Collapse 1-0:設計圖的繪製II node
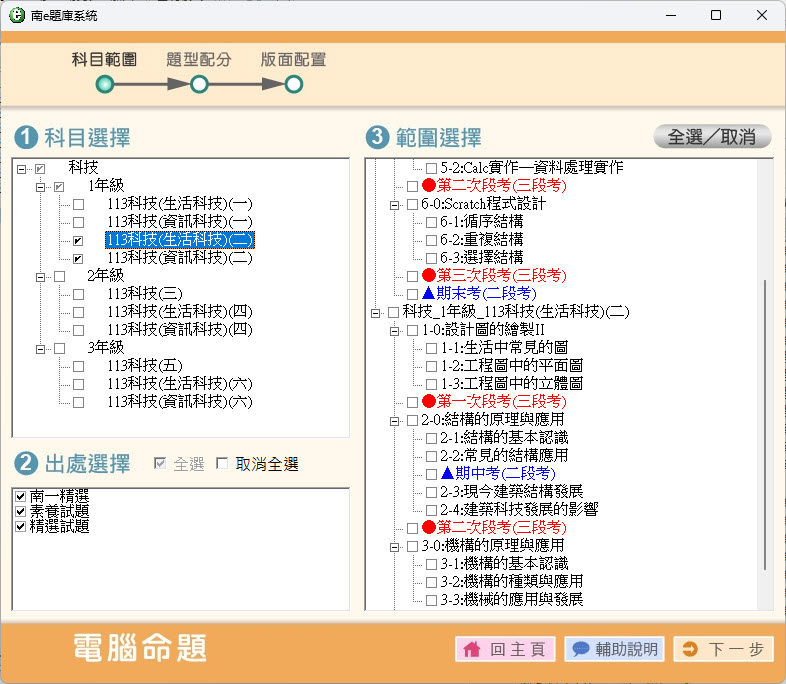The height and width of the screenshot is (684, 786). tap(395, 331)
